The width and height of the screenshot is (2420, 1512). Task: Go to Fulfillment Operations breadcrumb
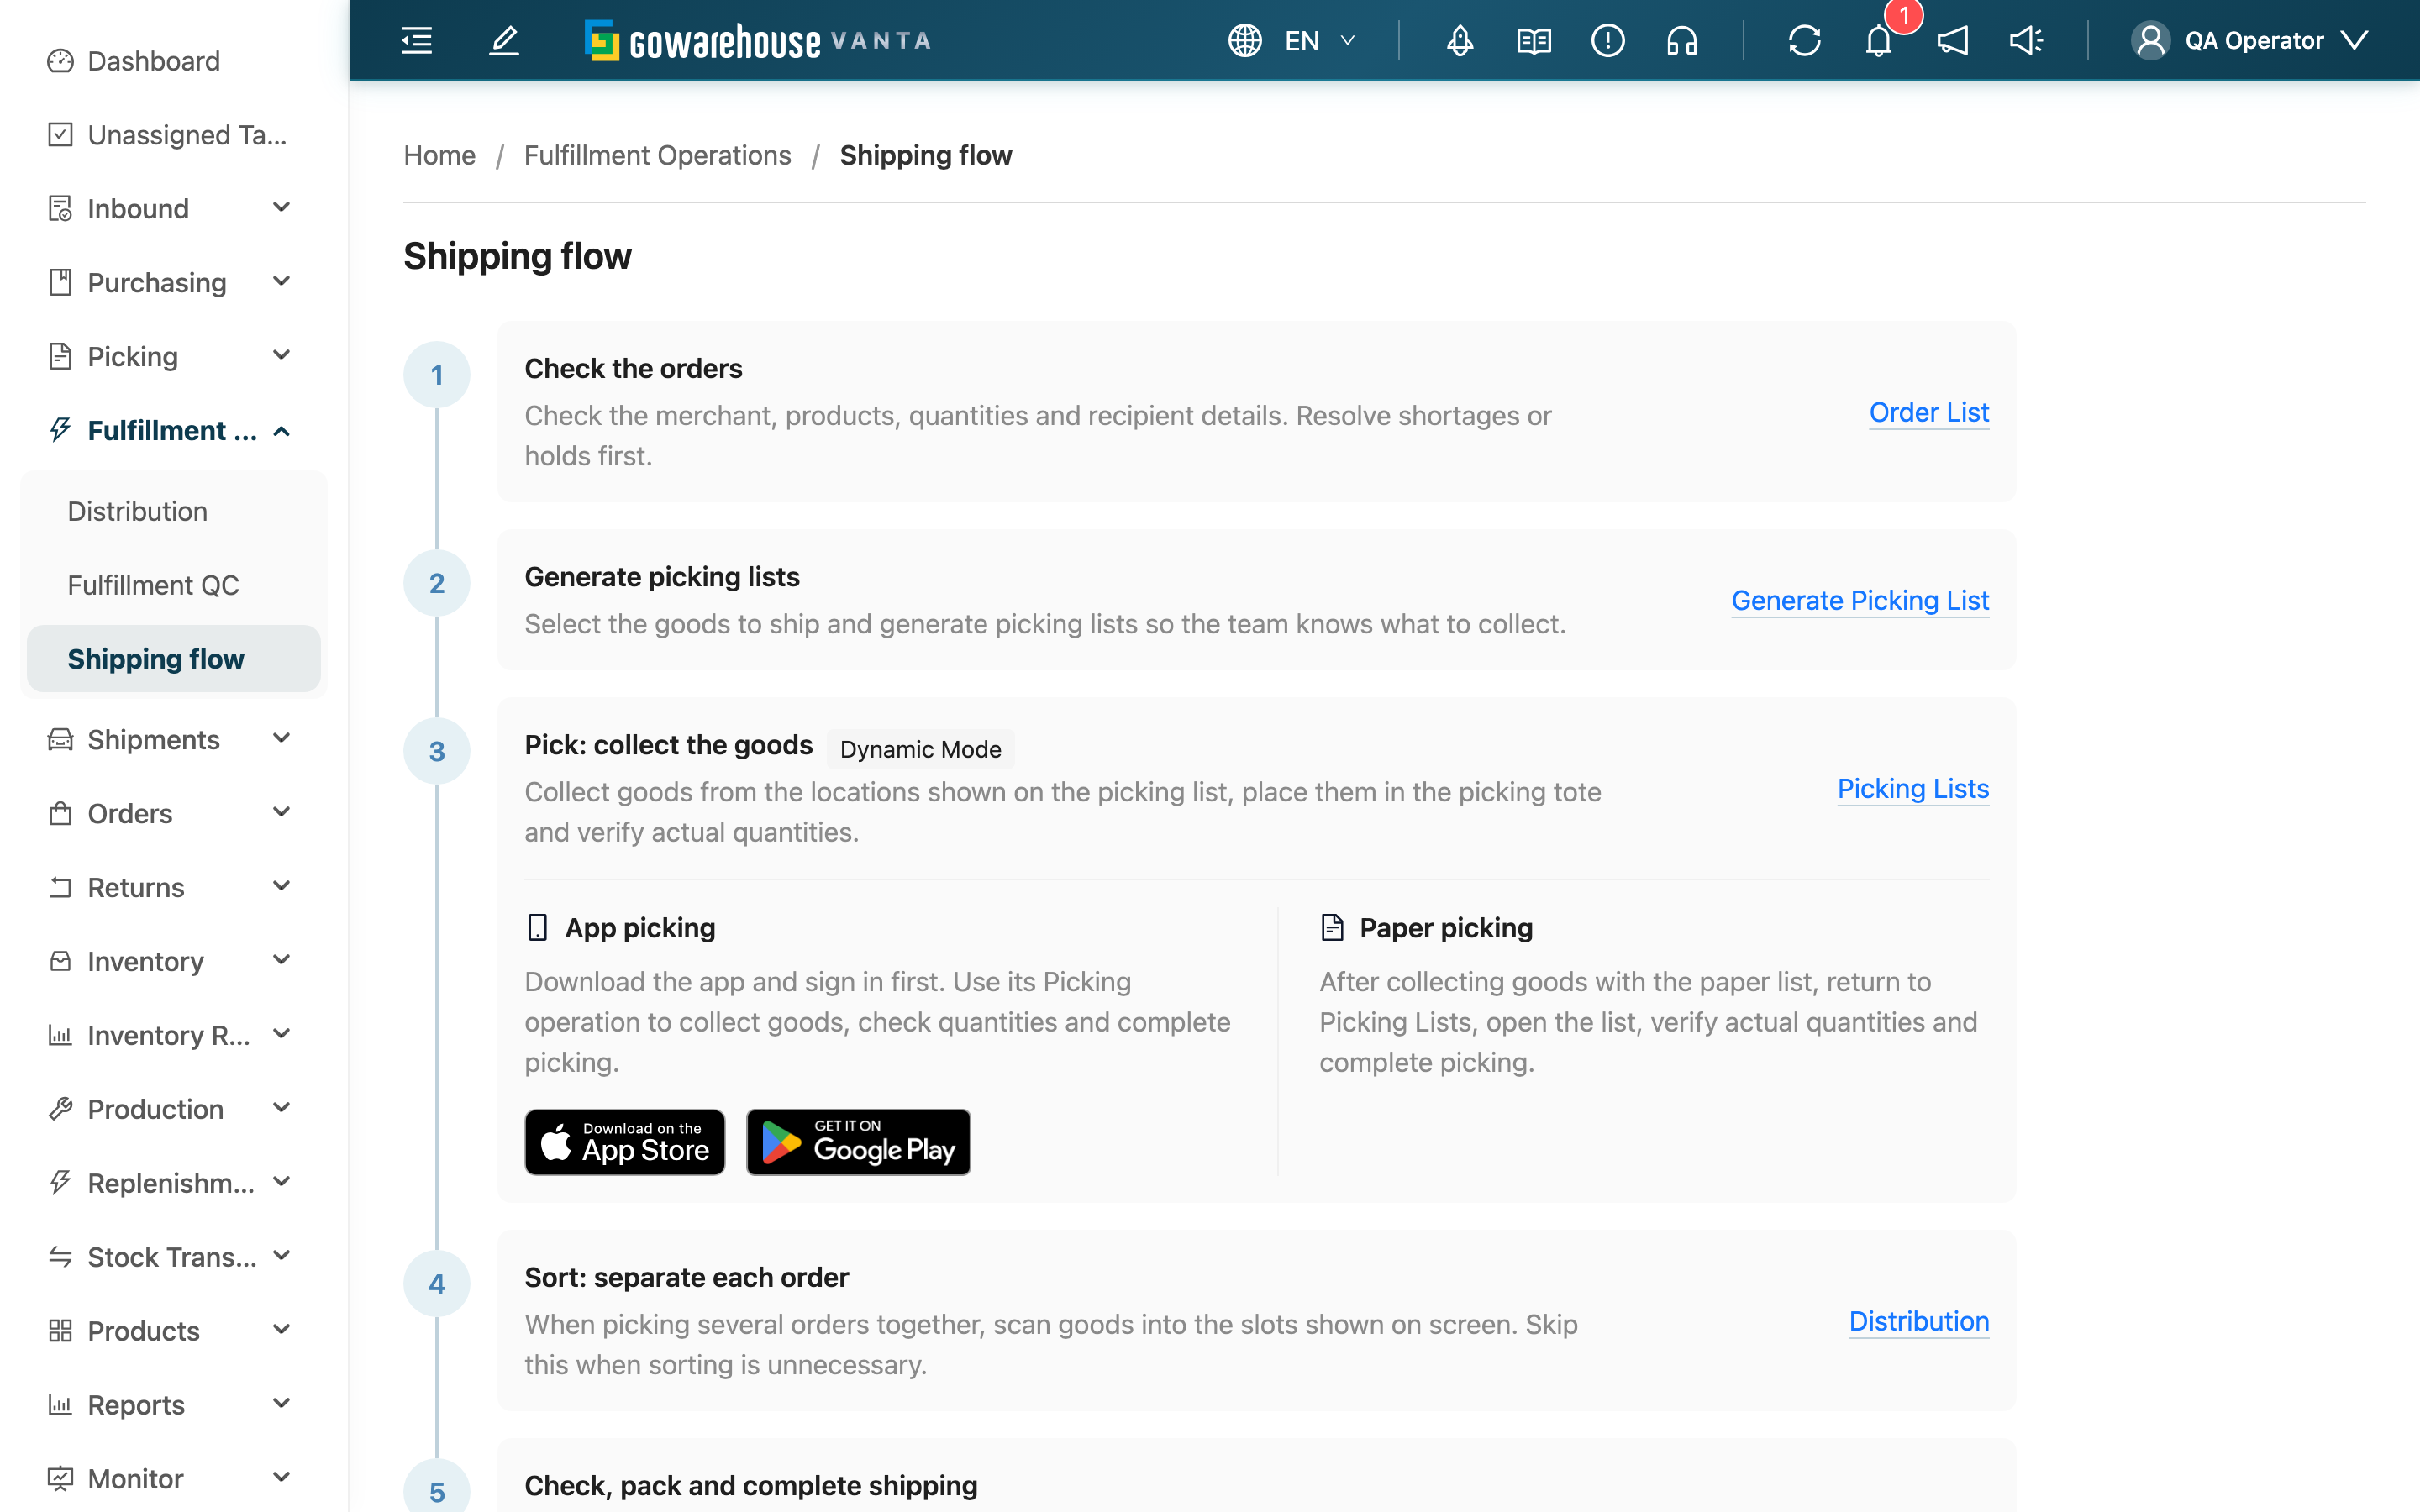(657, 155)
